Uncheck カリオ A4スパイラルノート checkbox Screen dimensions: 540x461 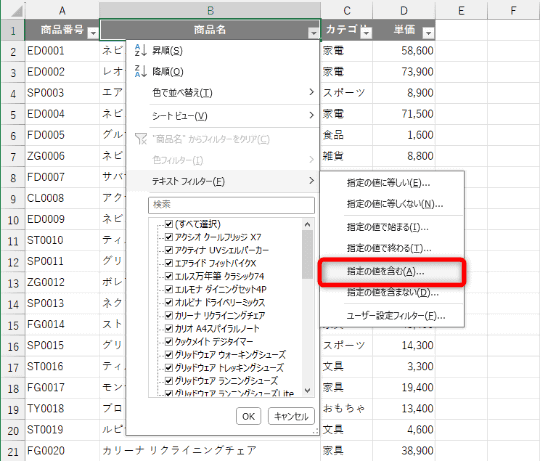point(169,328)
